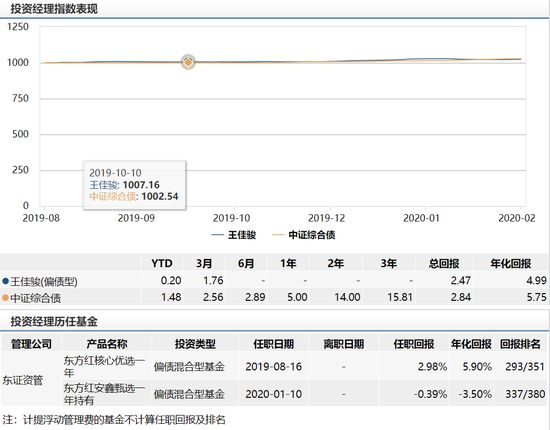The image size is (550, 430).
Task: Select the 3月 column header
Action: pos(204,263)
